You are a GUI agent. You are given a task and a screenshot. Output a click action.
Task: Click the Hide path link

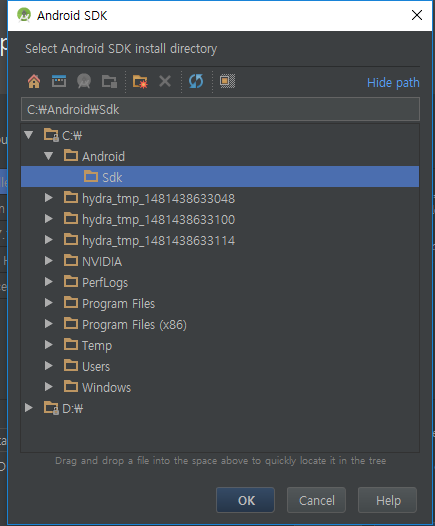click(x=393, y=83)
